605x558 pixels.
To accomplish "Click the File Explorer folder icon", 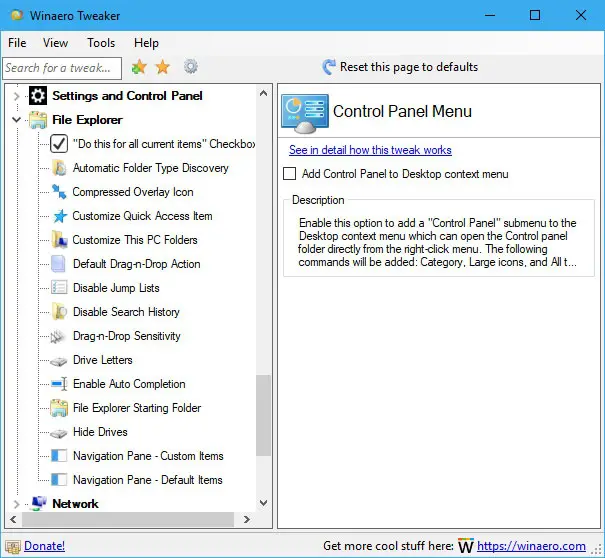I will (38, 120).
